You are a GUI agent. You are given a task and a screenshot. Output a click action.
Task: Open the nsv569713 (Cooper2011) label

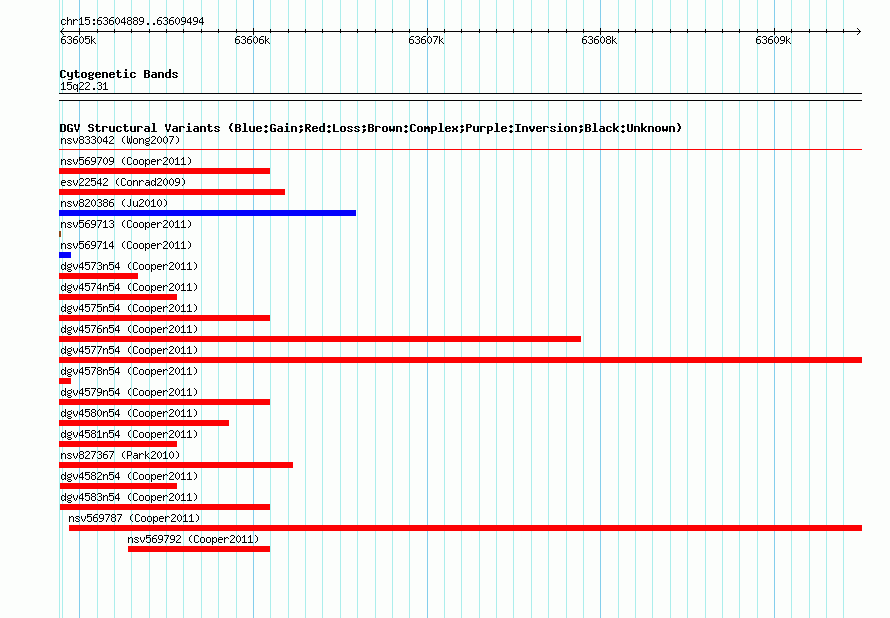pyautogui.click(x=126, y=224)
